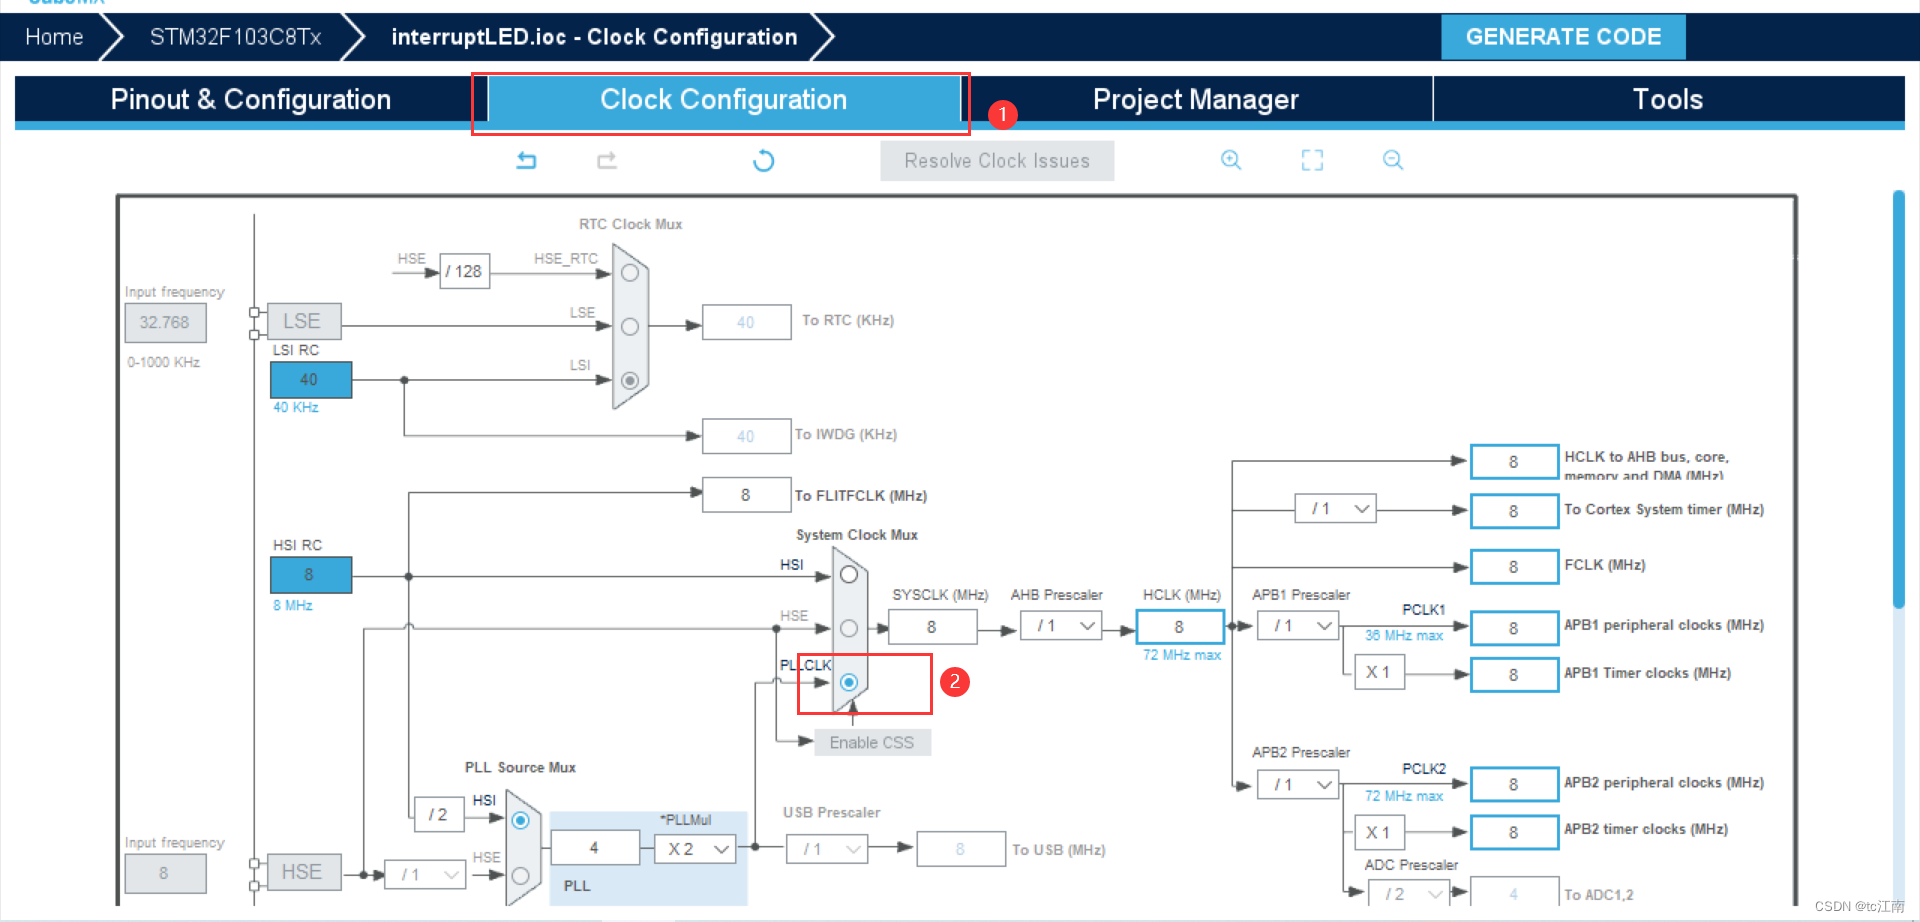Select LSE in RTC Clock Mux
Image resolution: width=1920 pixels, height=922 pixels.
coord(630,326)
